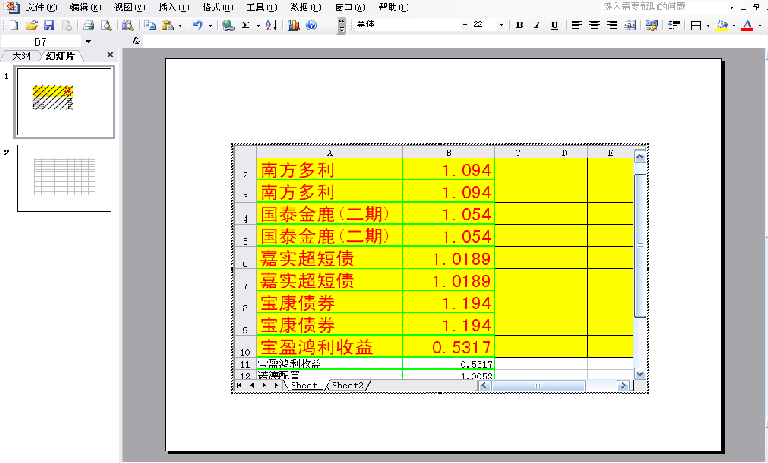Open the font name dropdown

[465, 25]
